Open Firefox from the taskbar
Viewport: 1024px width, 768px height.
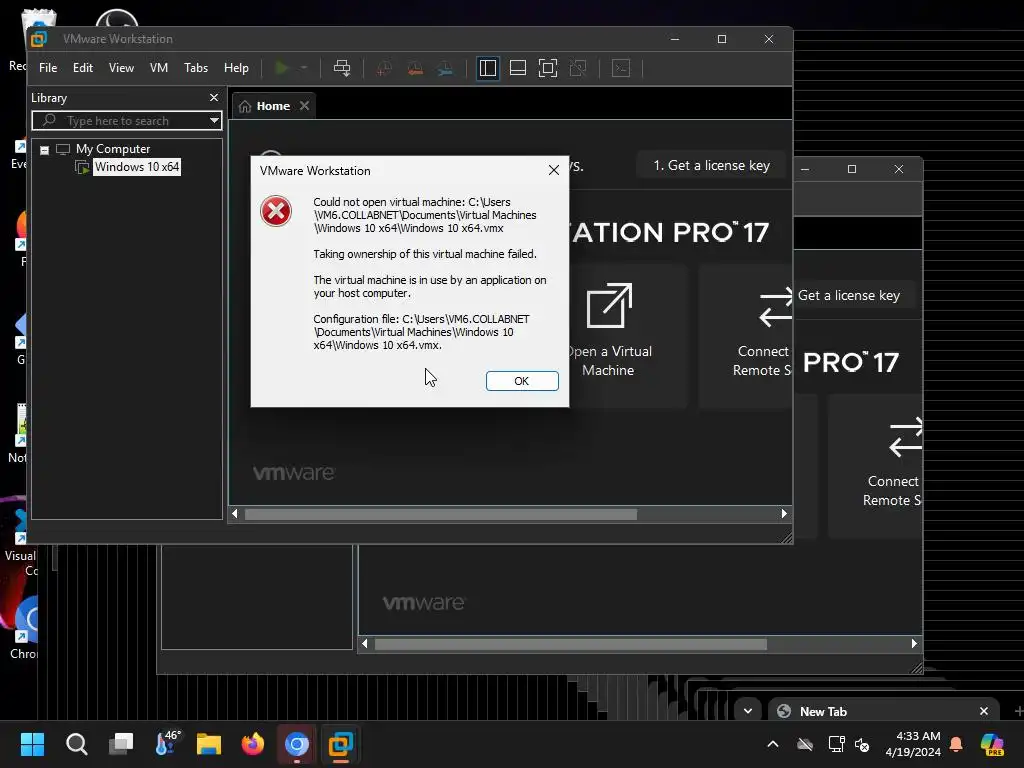tap(253, 744)
